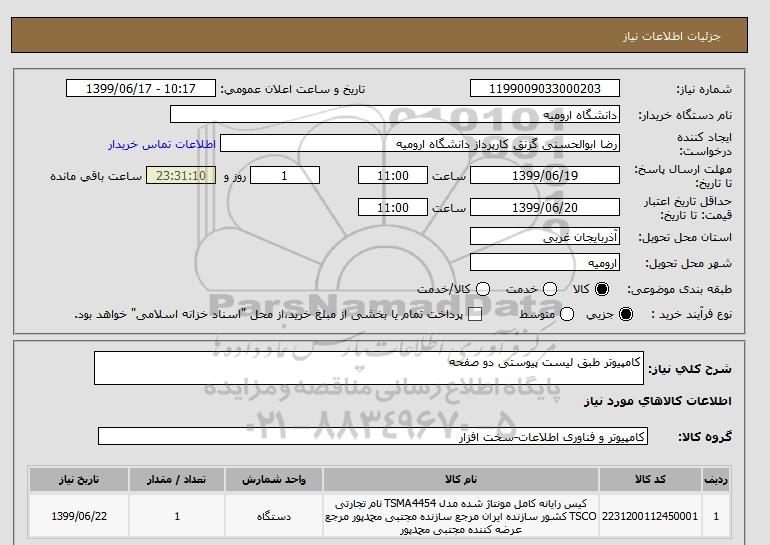The height and width of the screenshot is (545, 770).
Task: Click the product name cell TSMA4454
Action: click(x=461, y=516)
